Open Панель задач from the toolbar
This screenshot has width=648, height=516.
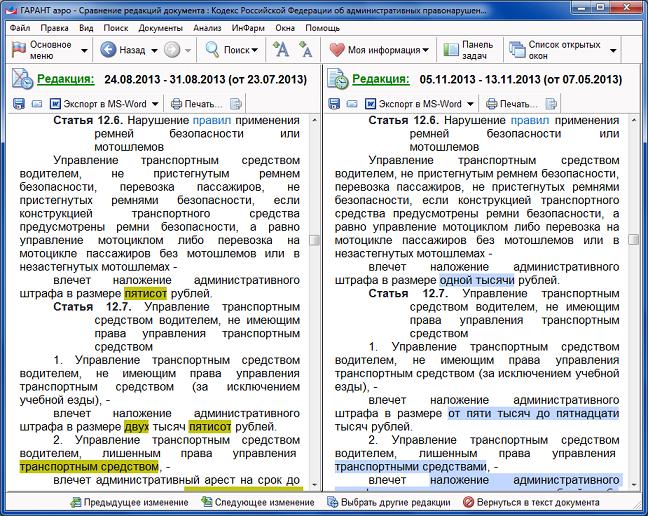click(x=468, y=49)
